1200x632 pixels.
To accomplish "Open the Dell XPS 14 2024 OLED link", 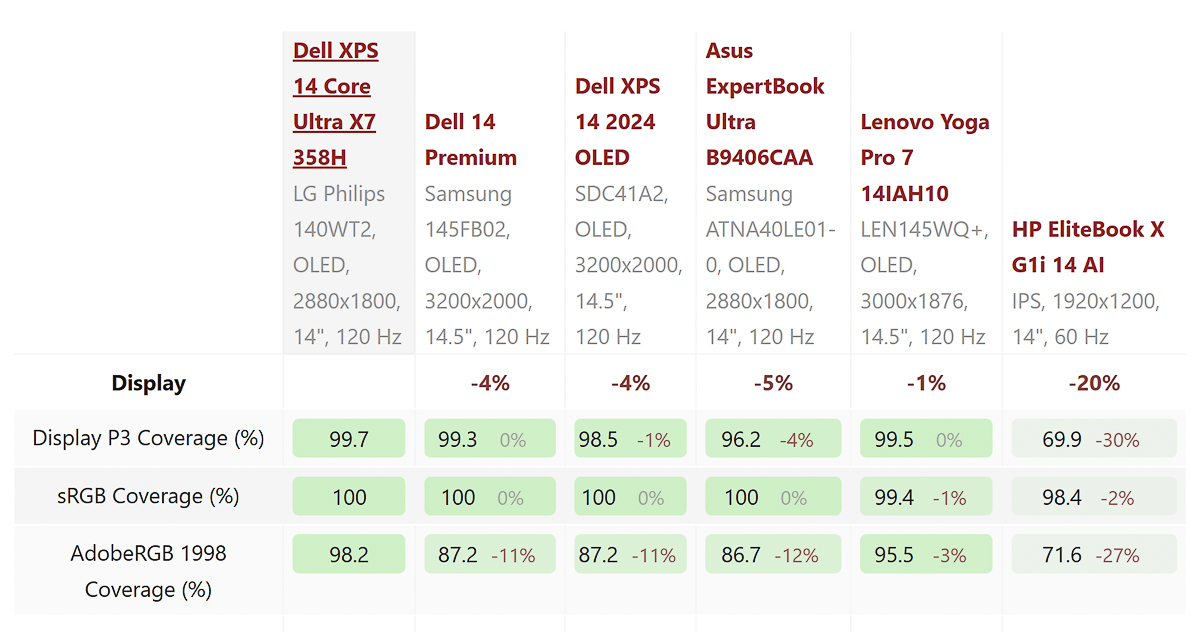I will pyautogui.click(x=616, y=122).
